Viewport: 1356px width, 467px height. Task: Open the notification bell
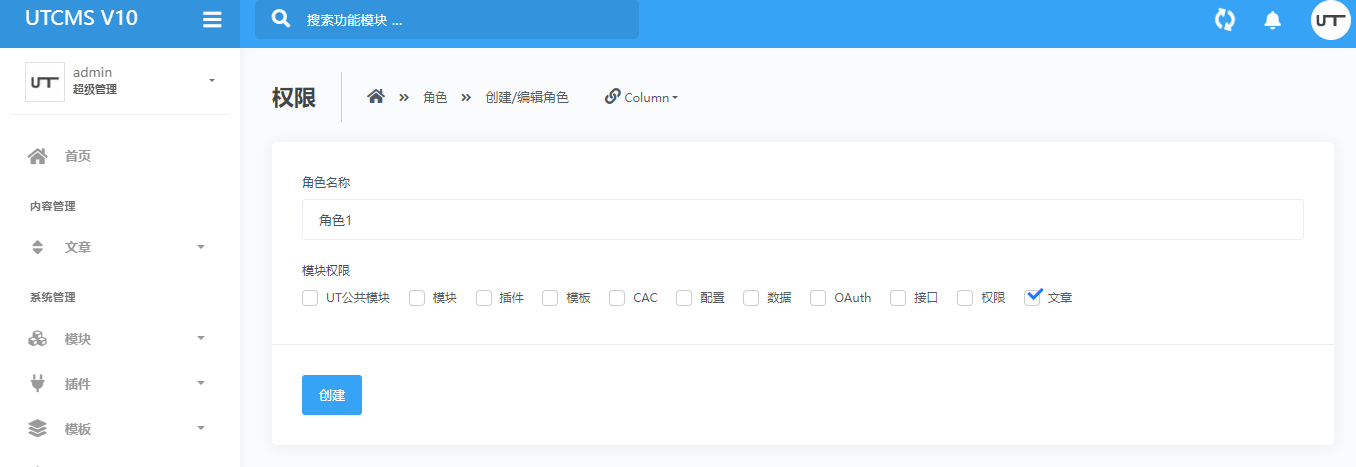pyautogui.click(x=1272, y=20)
